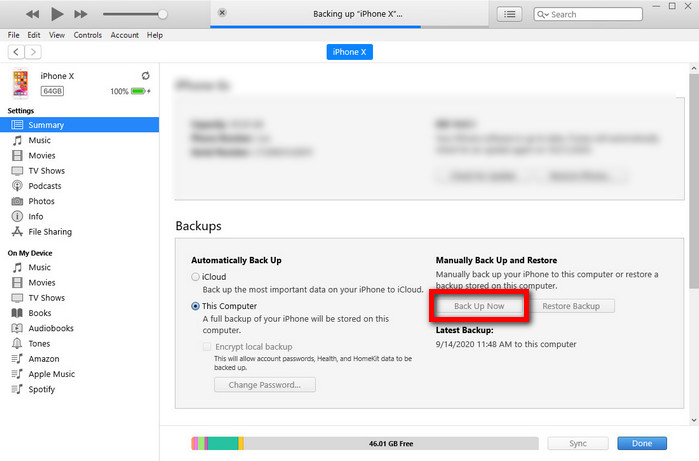The image size is (699, 461).
Task: Select the iCloud backup radio button
Action: point(195,277)
